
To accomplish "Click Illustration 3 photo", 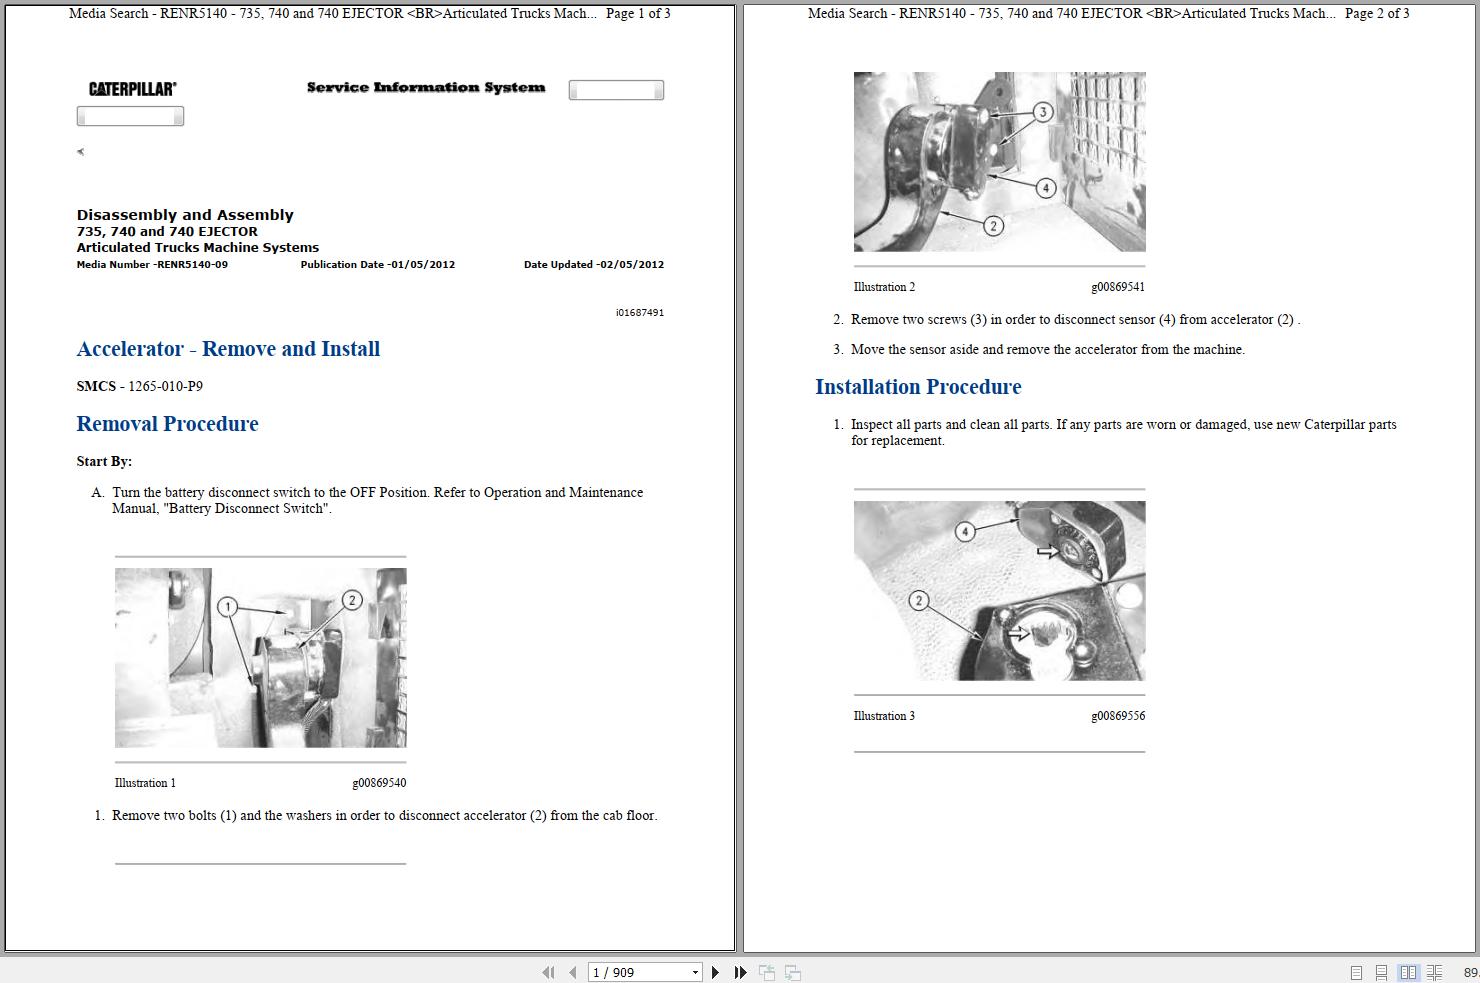I will pos(999,591).
